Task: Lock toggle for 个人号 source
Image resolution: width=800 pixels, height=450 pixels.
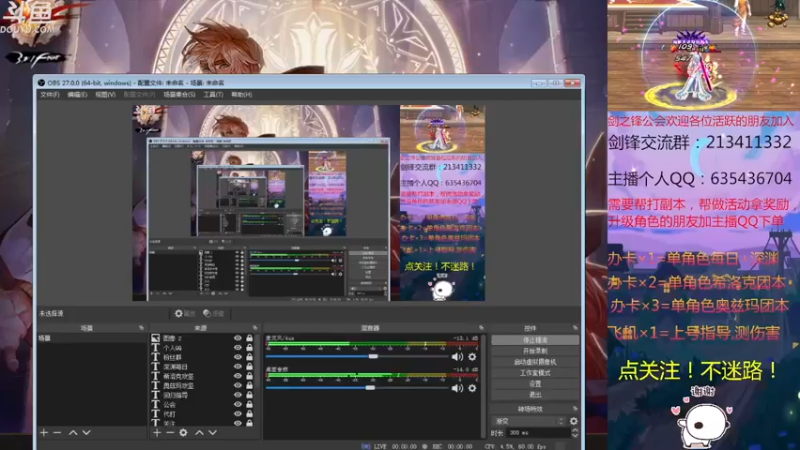Action: pos(249,347)
